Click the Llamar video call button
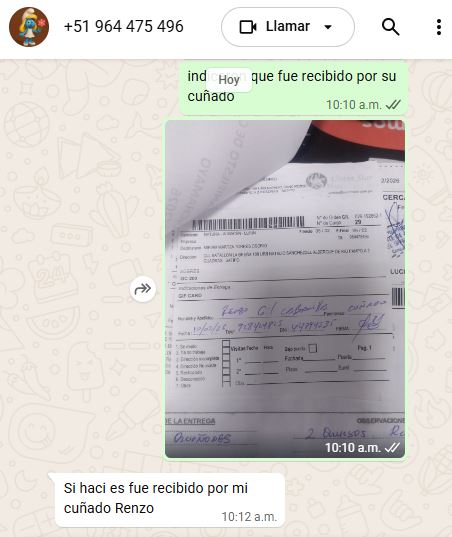 [x=288, y=27]
